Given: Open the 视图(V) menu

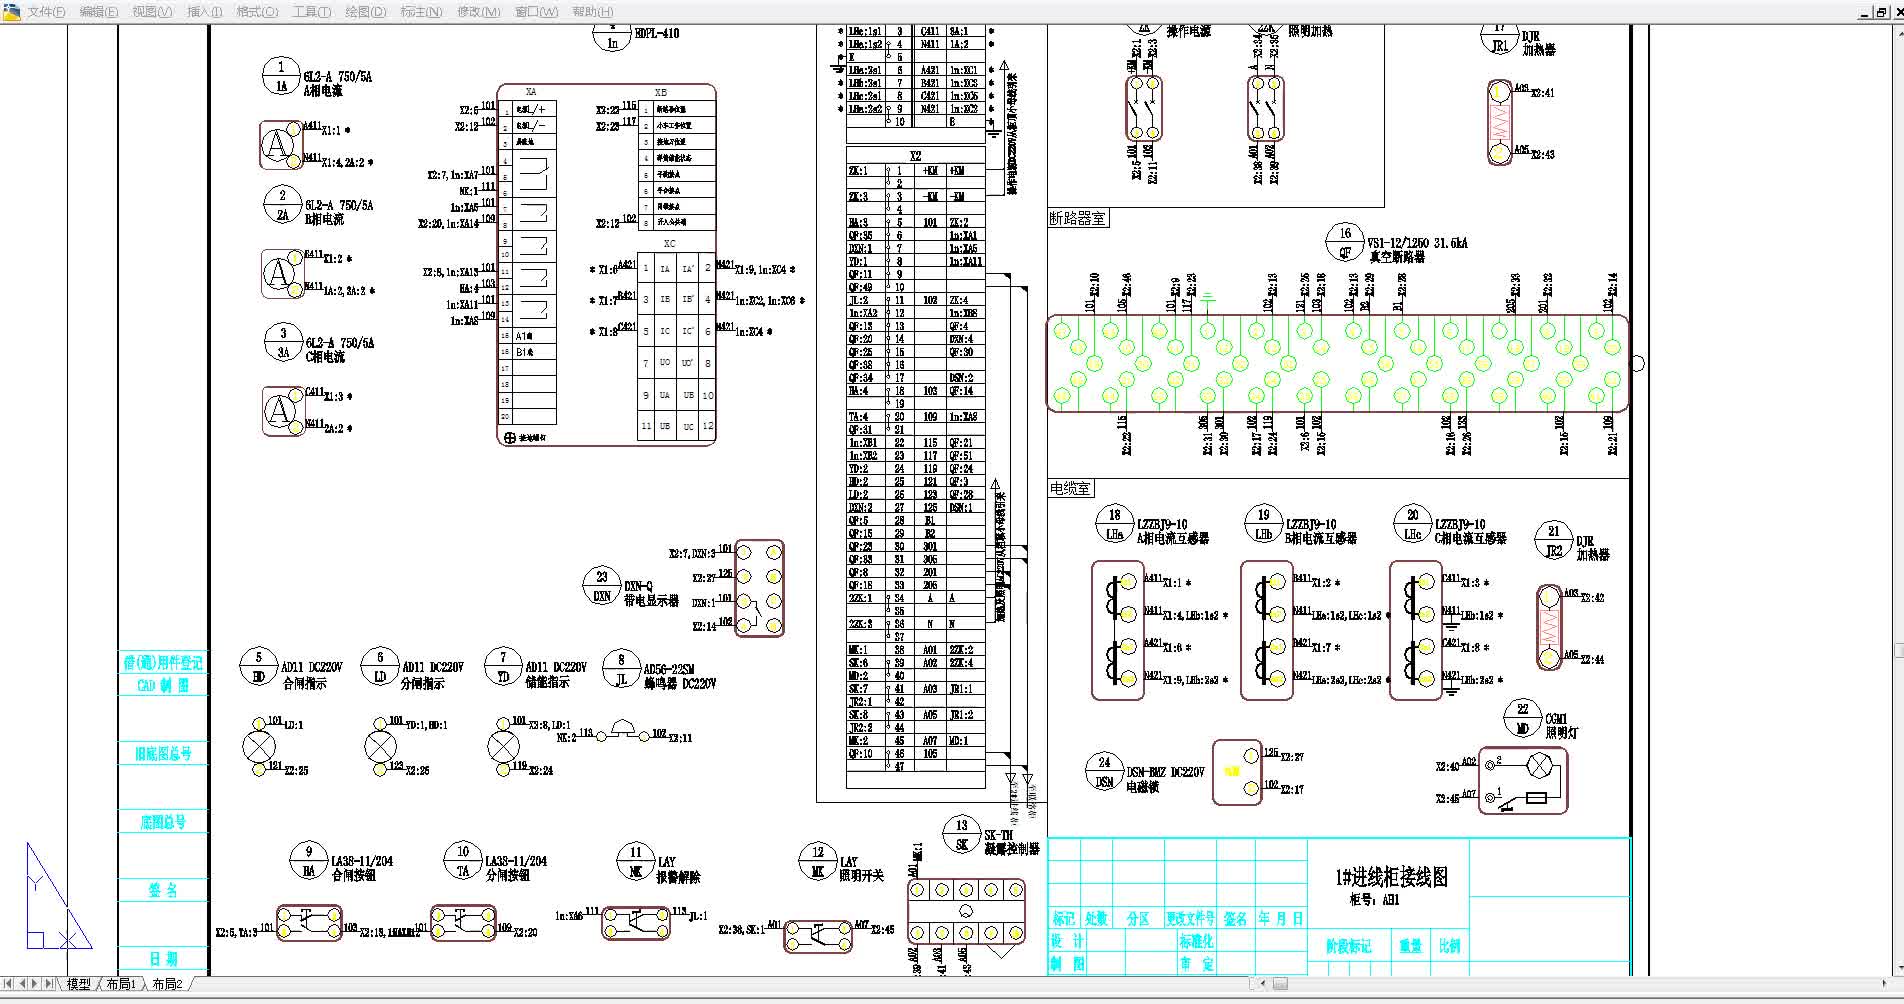Looking at the screenshot, I should point(152,12).
